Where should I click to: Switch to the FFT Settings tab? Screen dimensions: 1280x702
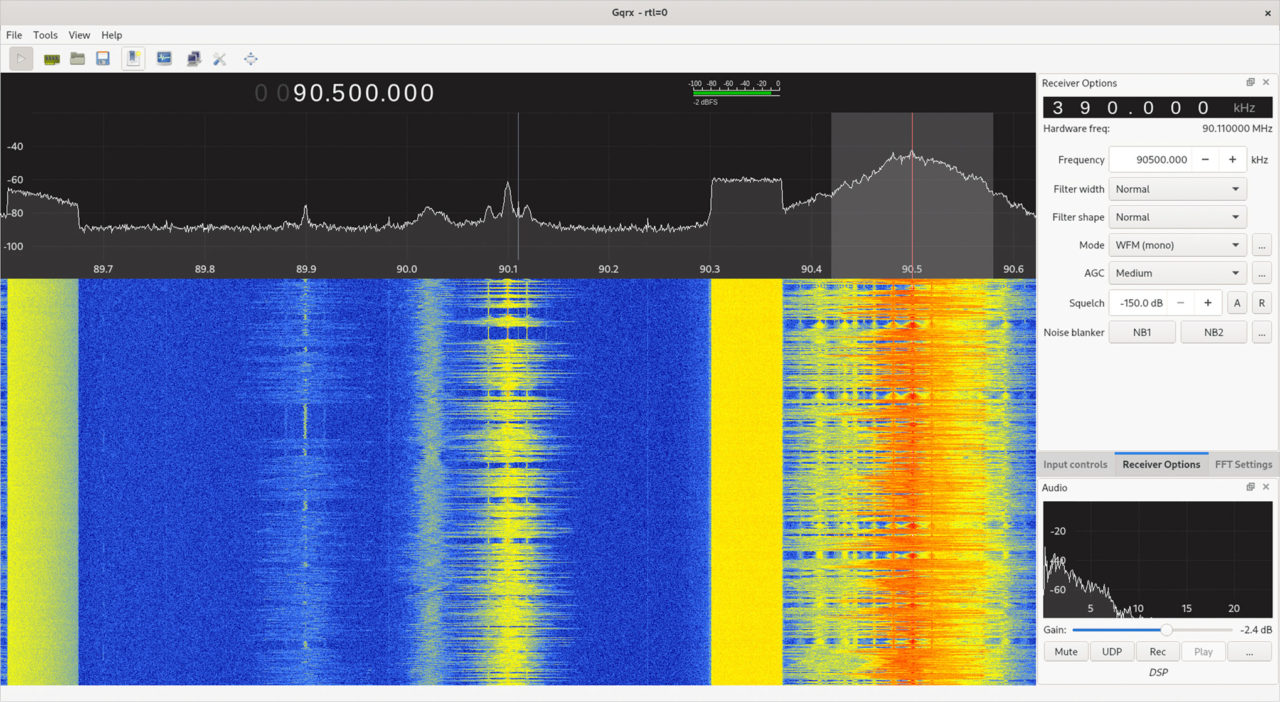(1243, 464)
